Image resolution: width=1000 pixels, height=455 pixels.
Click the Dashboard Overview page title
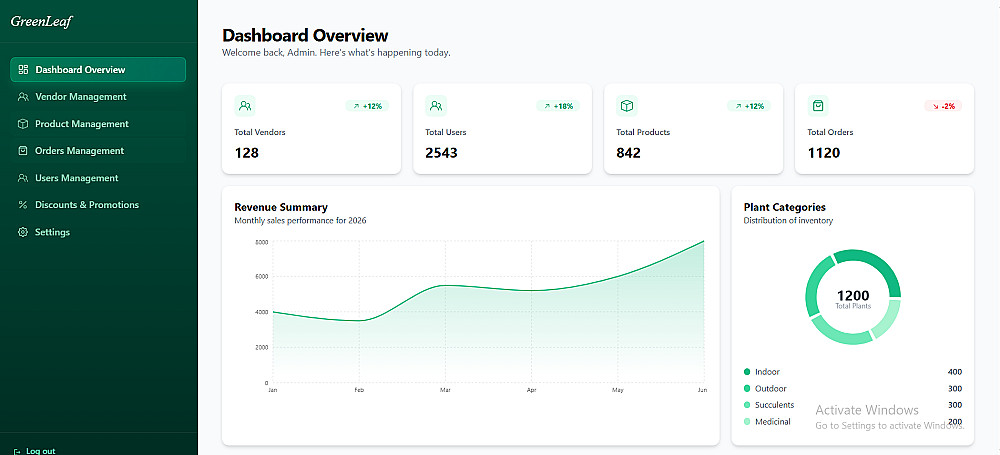pyautogui.click(x=305, y=35)
